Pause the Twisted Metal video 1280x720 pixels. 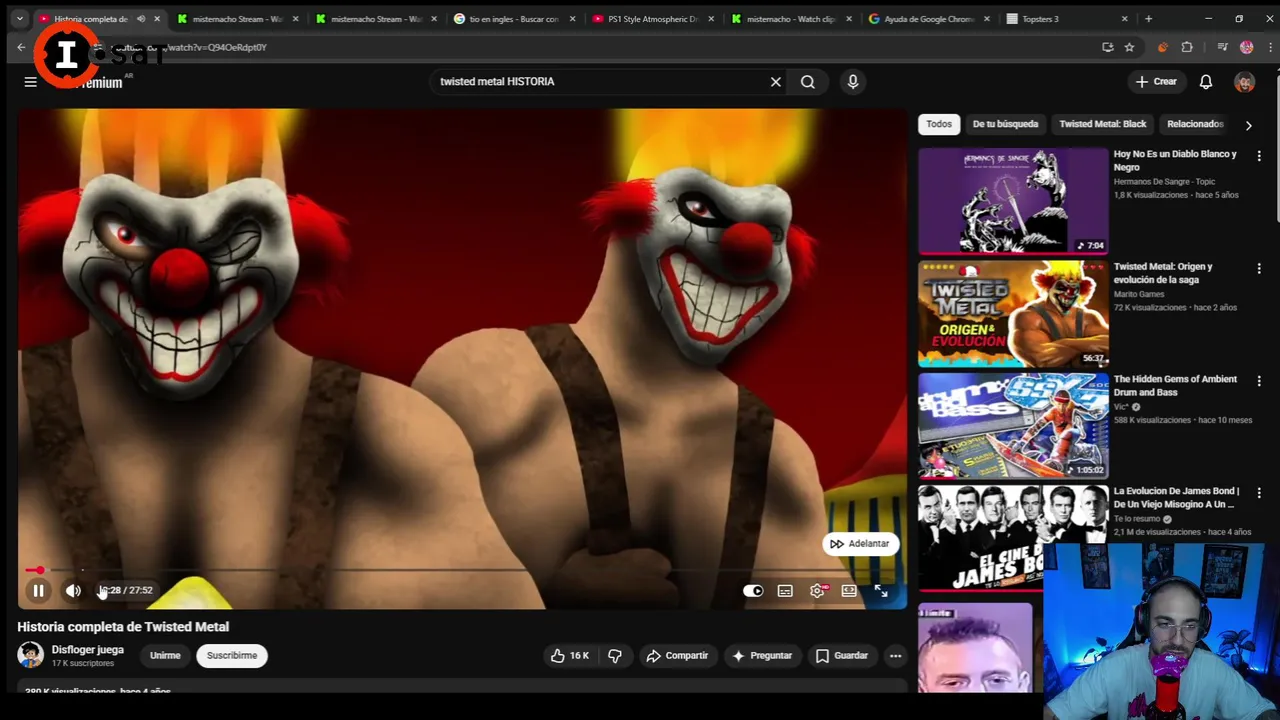38,591
